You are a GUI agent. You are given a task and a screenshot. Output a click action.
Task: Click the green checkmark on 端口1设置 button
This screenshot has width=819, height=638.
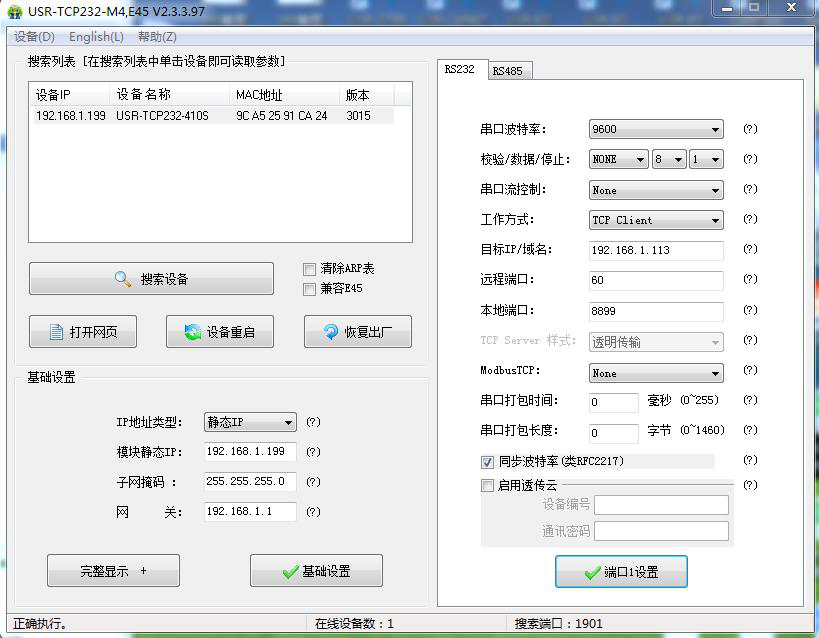click(593, 573)
